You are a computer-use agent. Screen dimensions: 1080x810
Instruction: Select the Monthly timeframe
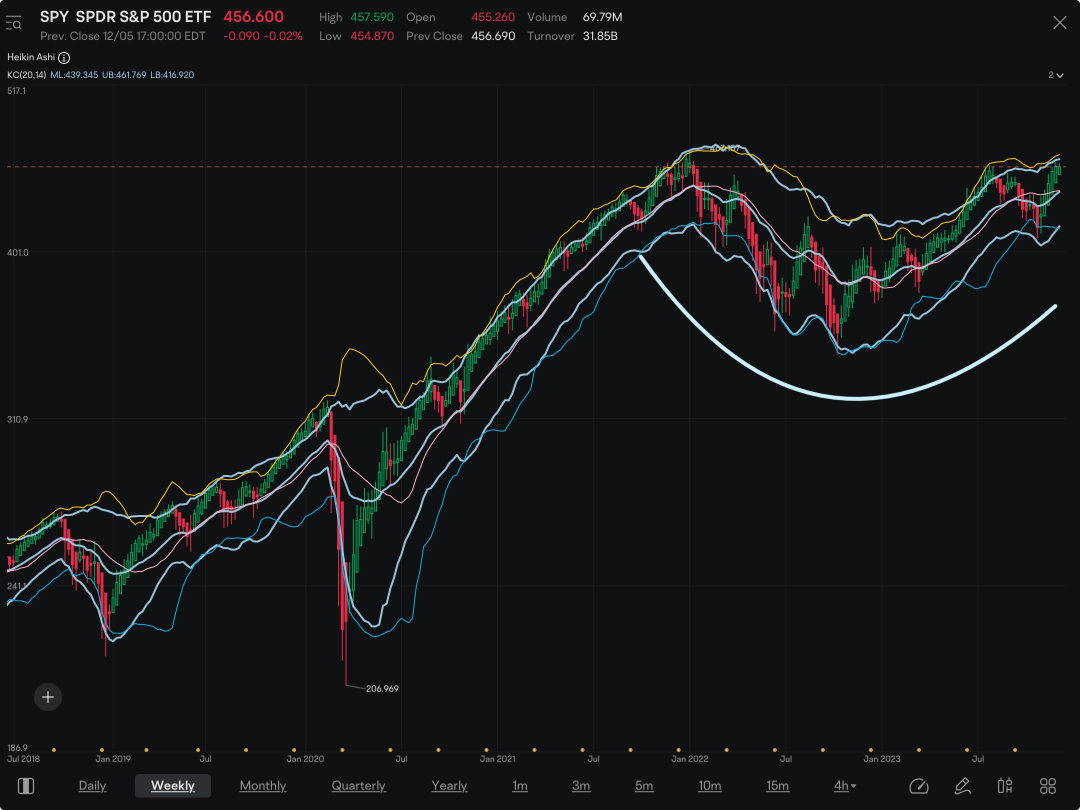click(262, 786)
